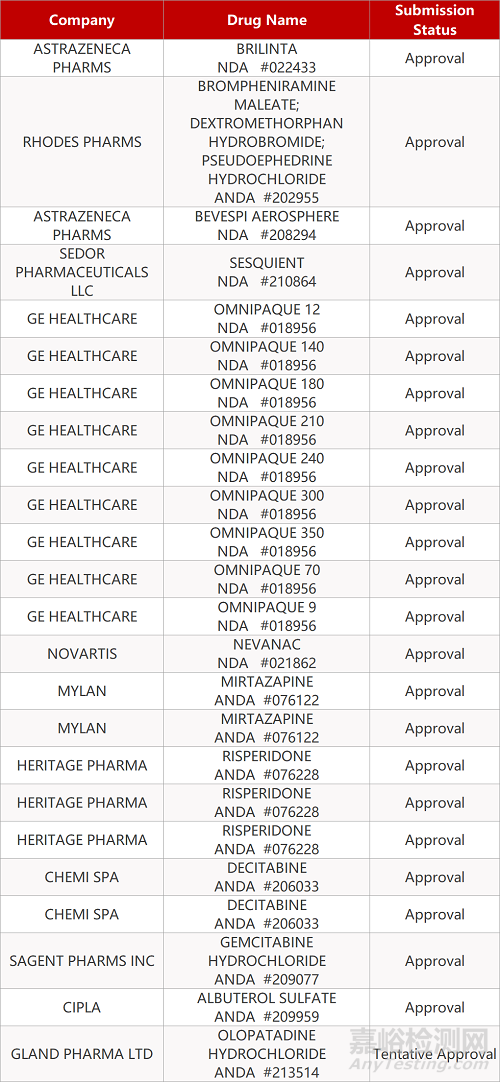Select the OMNIPAQUE 12 drug cell

click(x=267, y=319)
